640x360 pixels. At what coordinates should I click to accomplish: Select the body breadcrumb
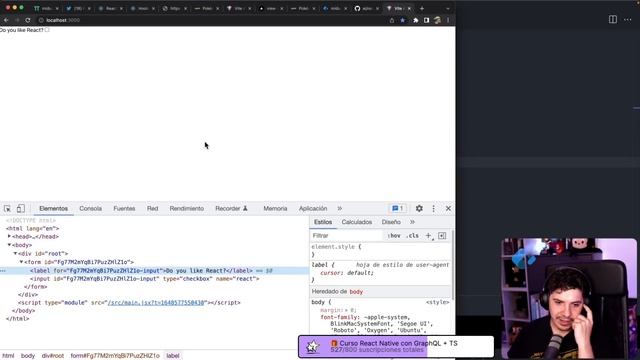[x=28, y=356]
